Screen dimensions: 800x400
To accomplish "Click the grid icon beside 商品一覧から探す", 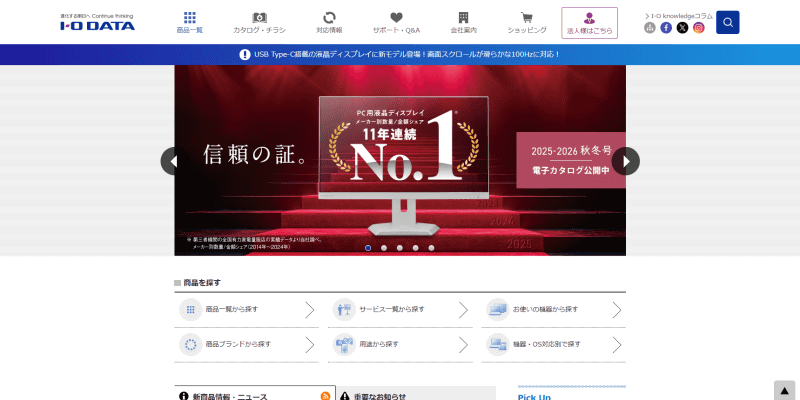I will [191, 310].
